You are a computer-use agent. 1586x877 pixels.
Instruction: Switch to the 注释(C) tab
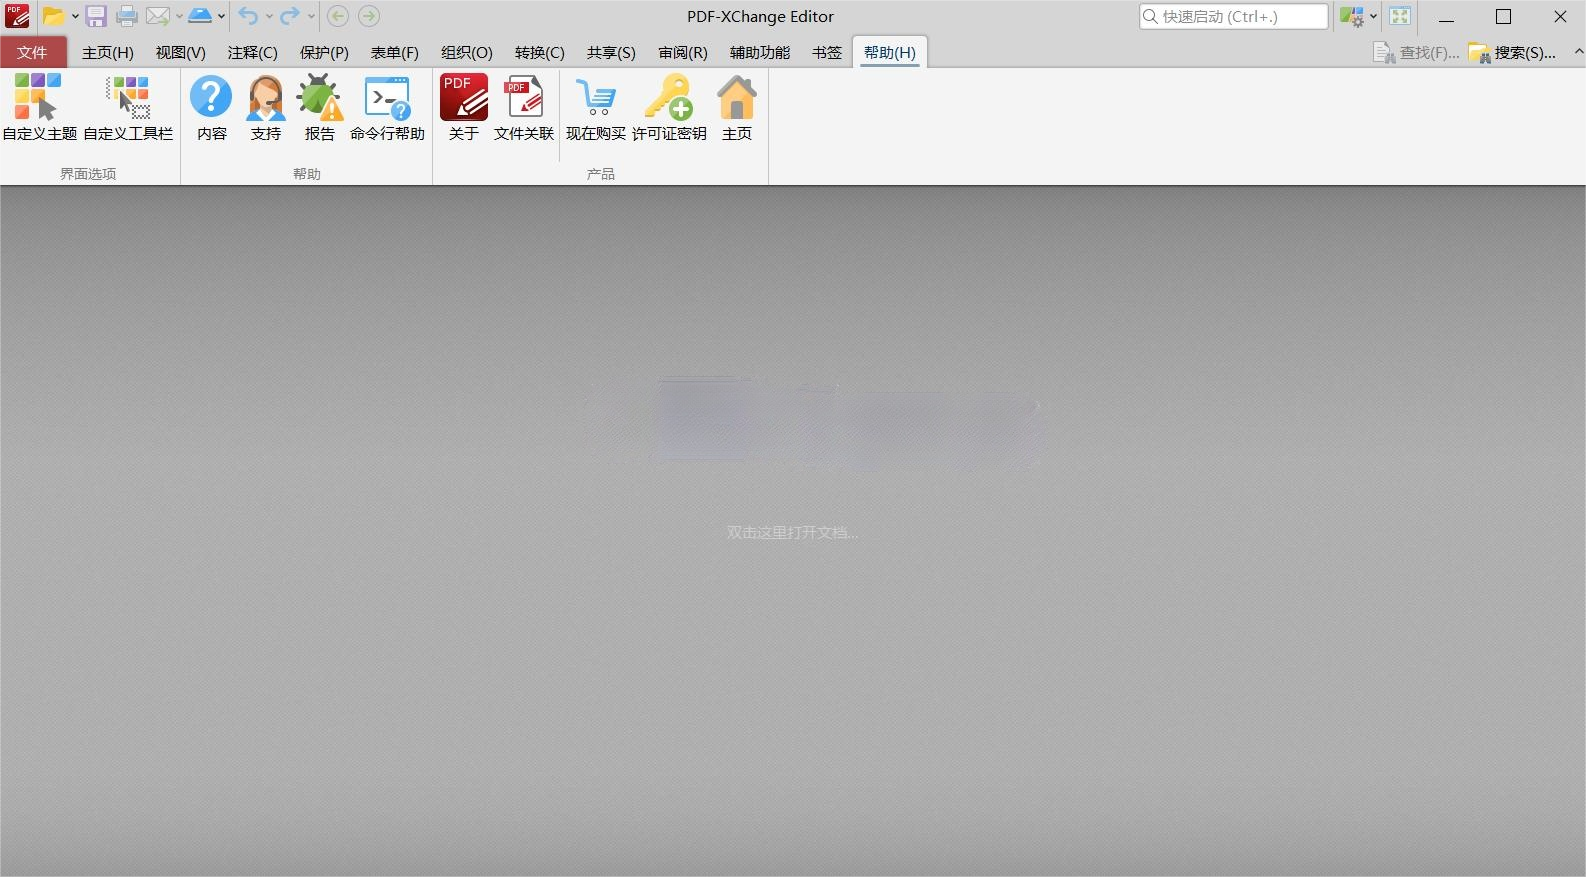click(x=253, y=53)
